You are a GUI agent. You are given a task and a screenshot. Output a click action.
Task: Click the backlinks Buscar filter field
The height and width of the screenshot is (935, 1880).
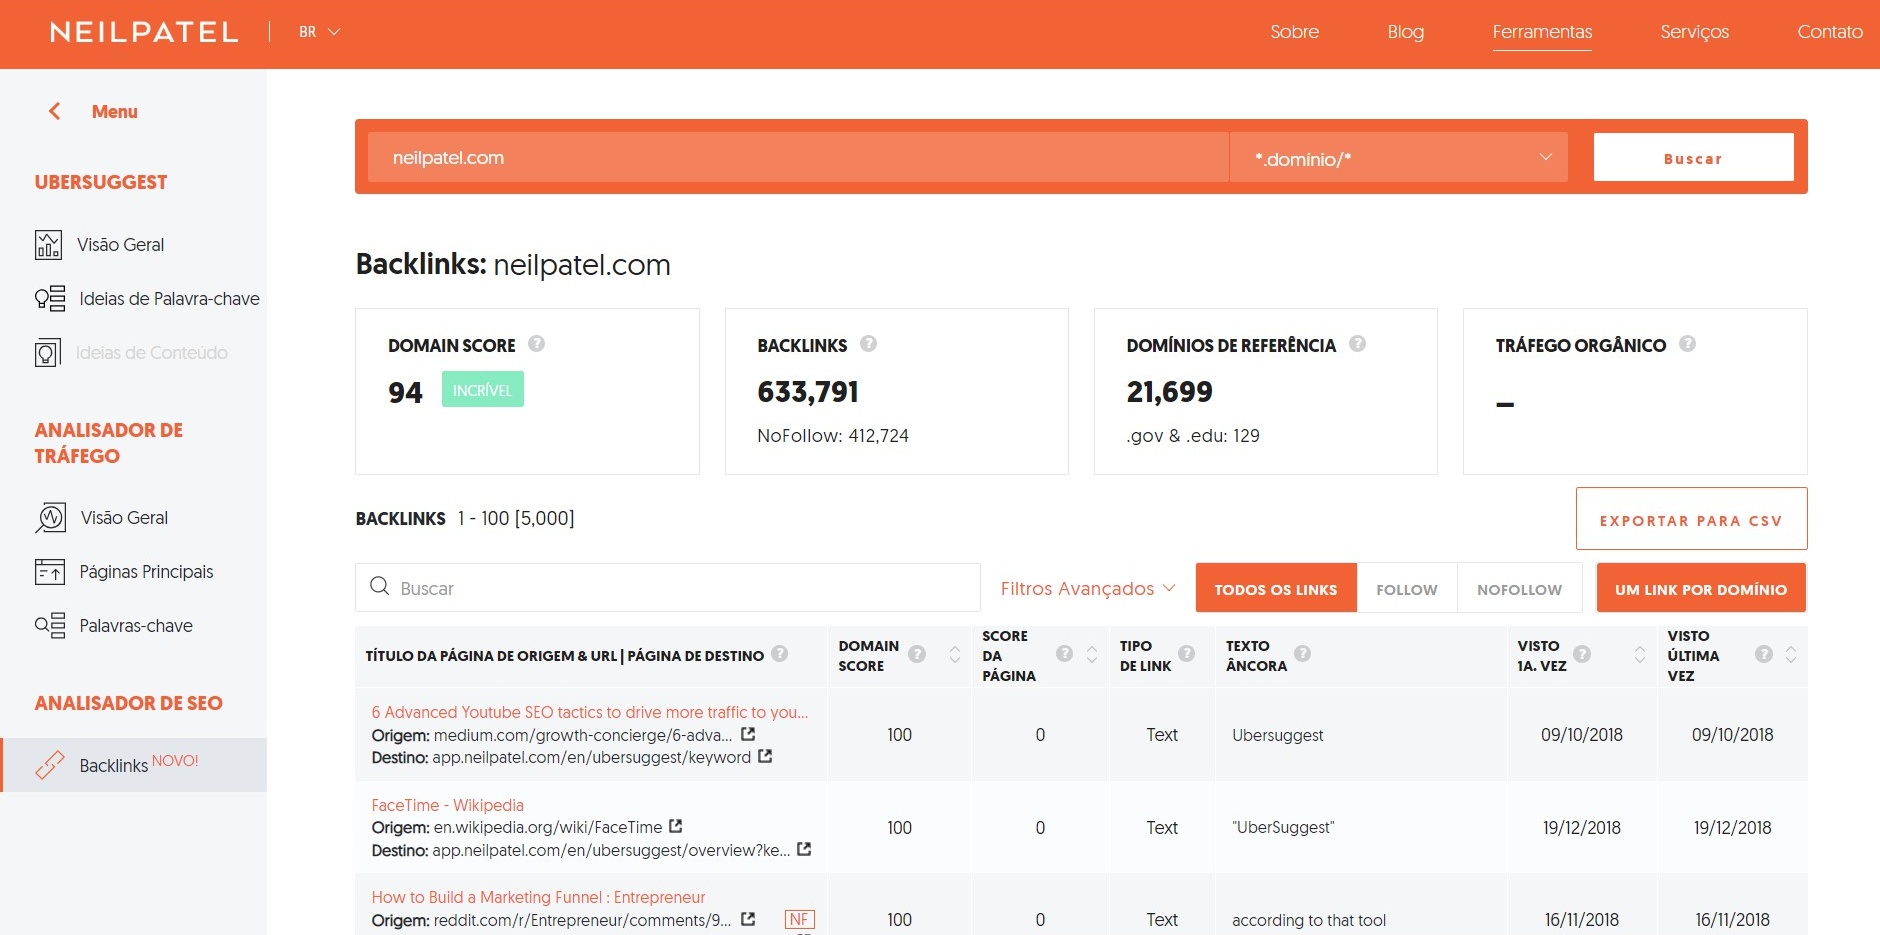[668, 588]
